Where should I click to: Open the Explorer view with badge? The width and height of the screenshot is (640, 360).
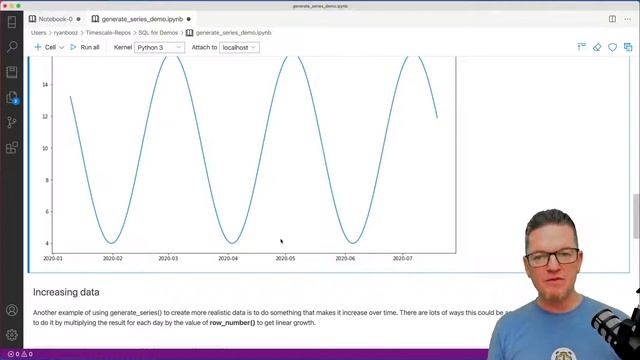12,98
